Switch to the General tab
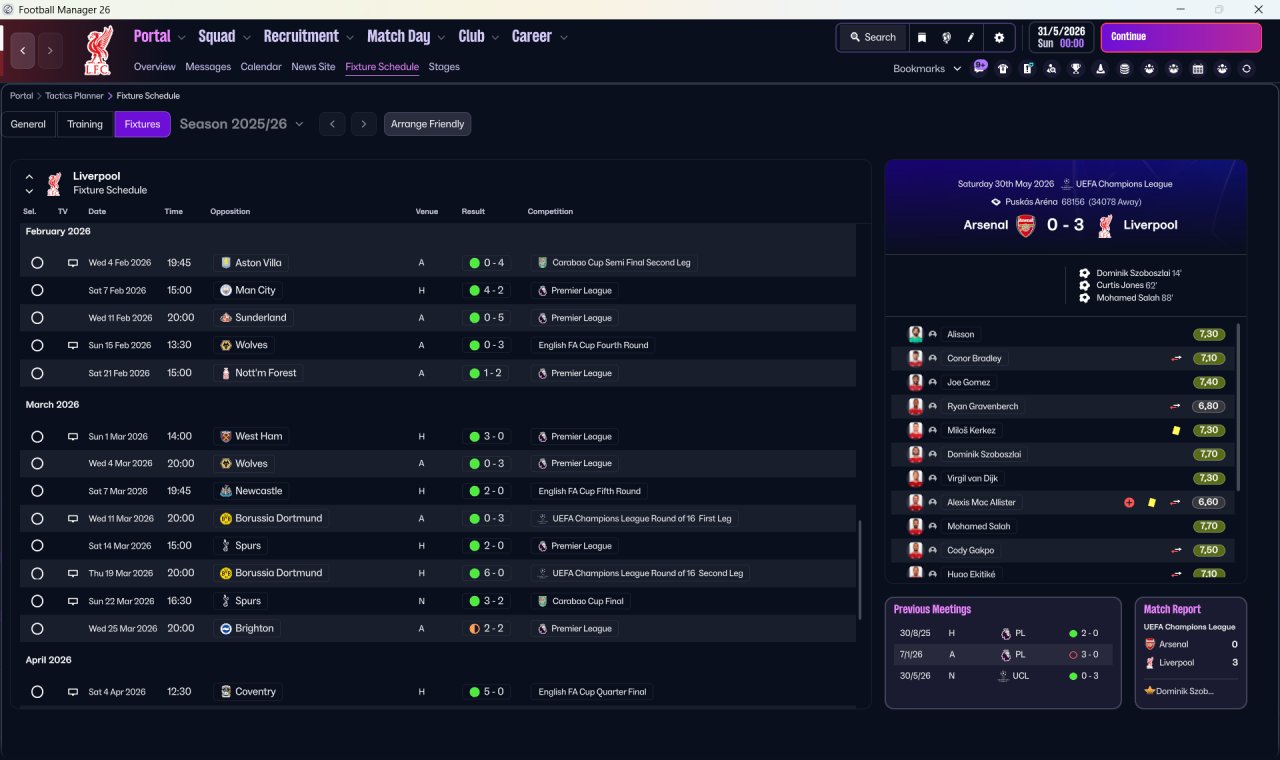The width and height of the screenshot is (1280, 760). (x=28, y=124)
